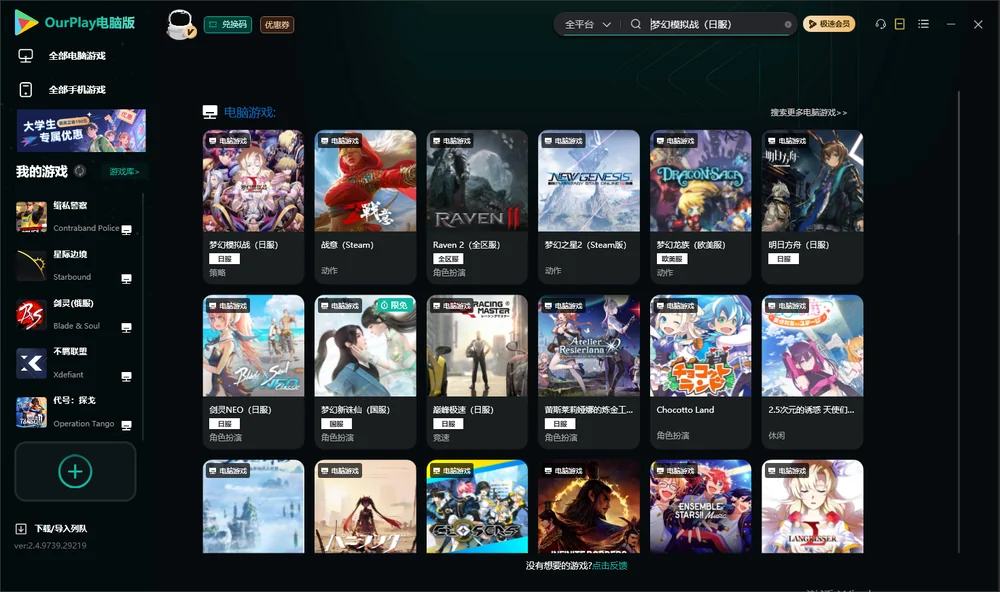Image resolution: width=1000 pixels, height=592 pixels.
Task: Click the my games list scrollbar
Action: [143, 316]
